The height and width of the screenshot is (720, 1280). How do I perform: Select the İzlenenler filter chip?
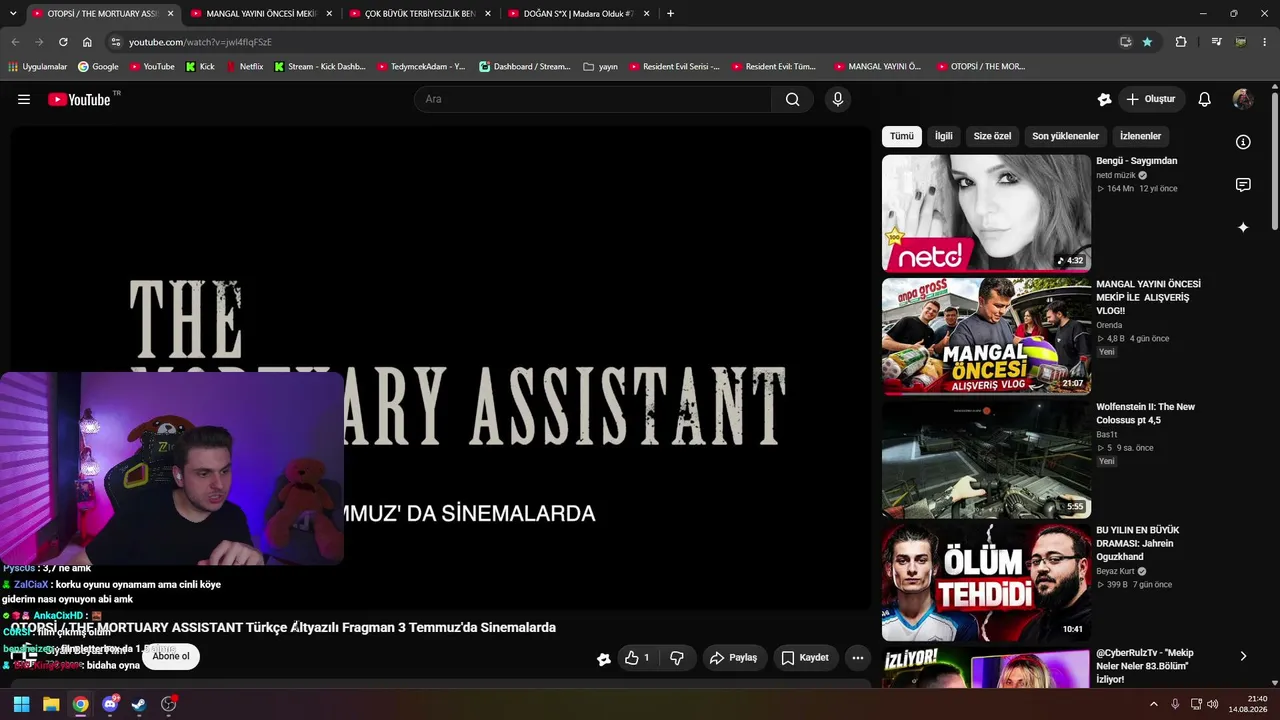click(1141, 136)
